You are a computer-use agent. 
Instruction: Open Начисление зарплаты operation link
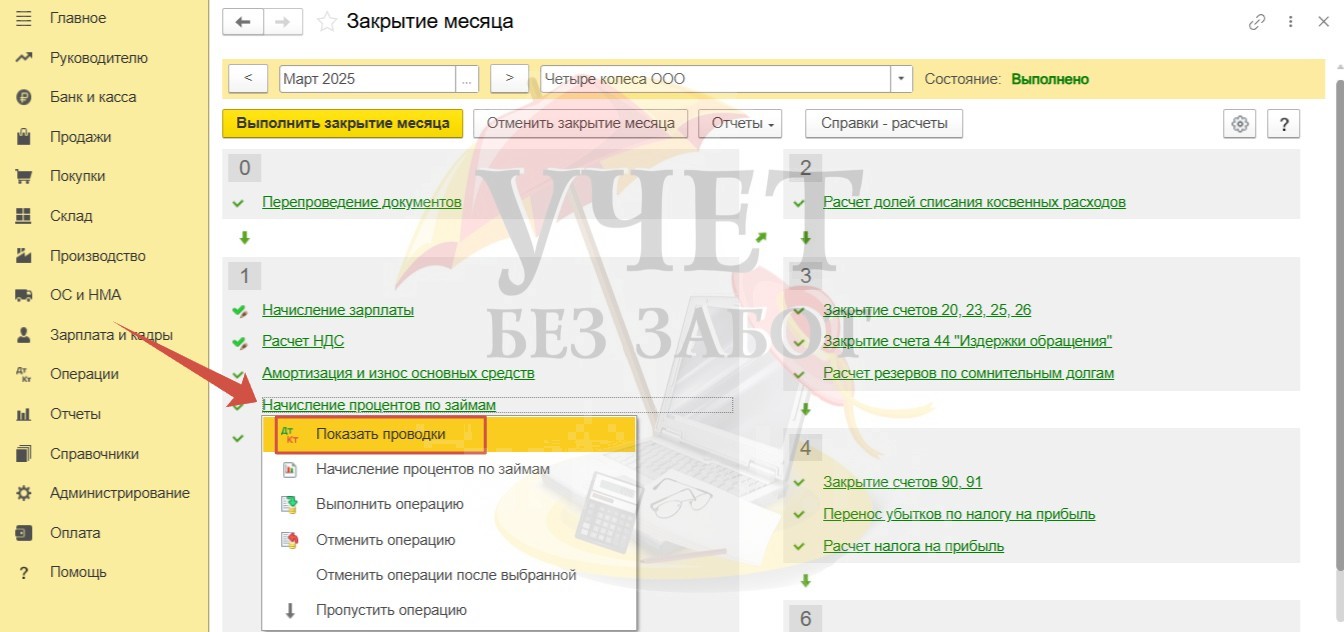[338, 310]
